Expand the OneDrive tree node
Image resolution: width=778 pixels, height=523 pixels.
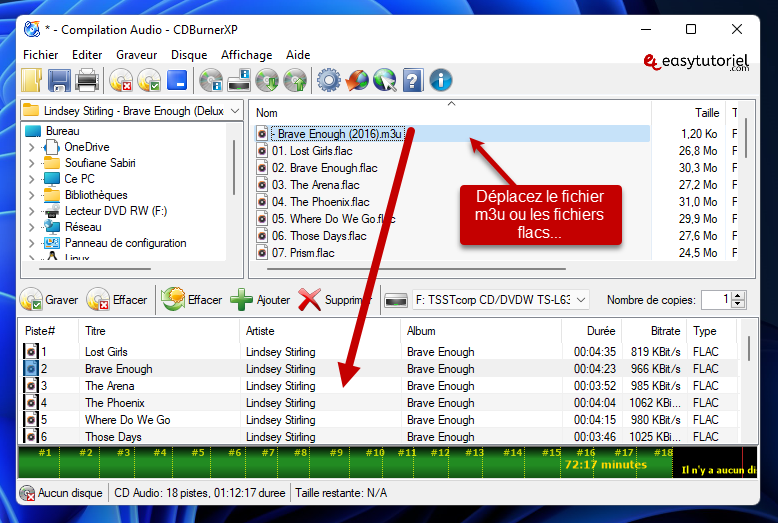[31, 147]
